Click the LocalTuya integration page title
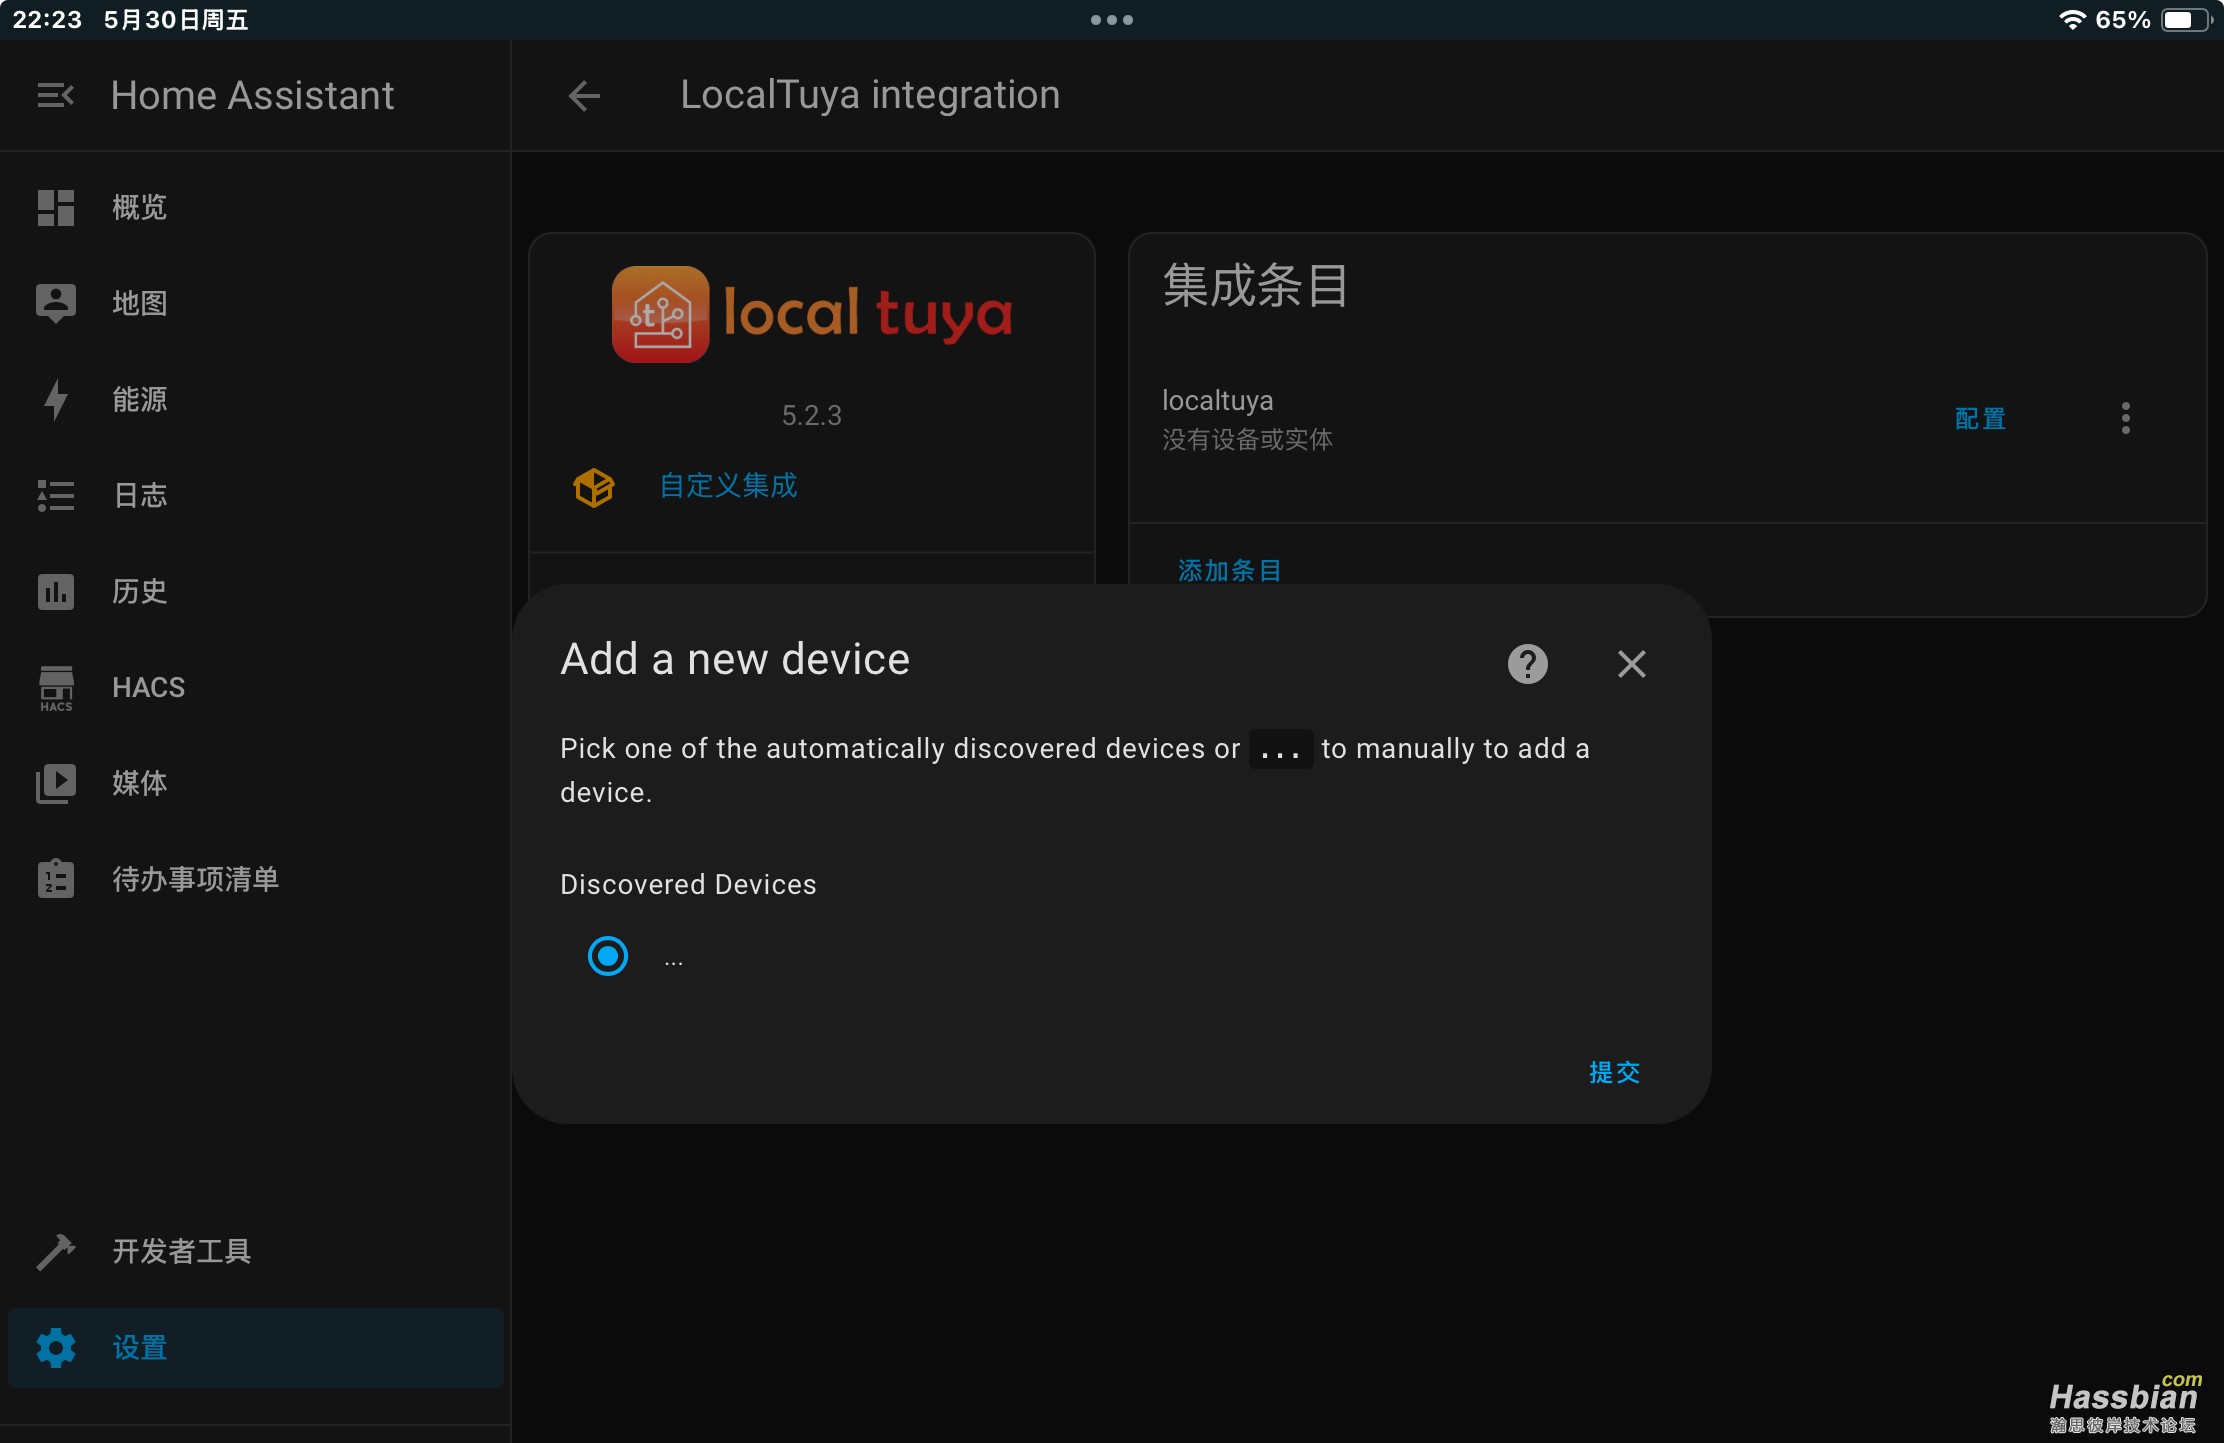This screenshot has height=1443, width=2224. tap(870, 95)
